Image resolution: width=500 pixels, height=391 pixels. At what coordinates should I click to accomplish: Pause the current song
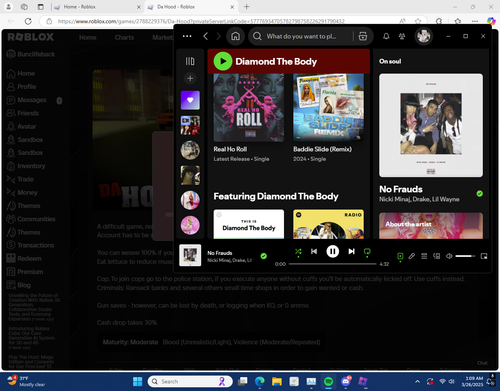[x=332, y=251]
